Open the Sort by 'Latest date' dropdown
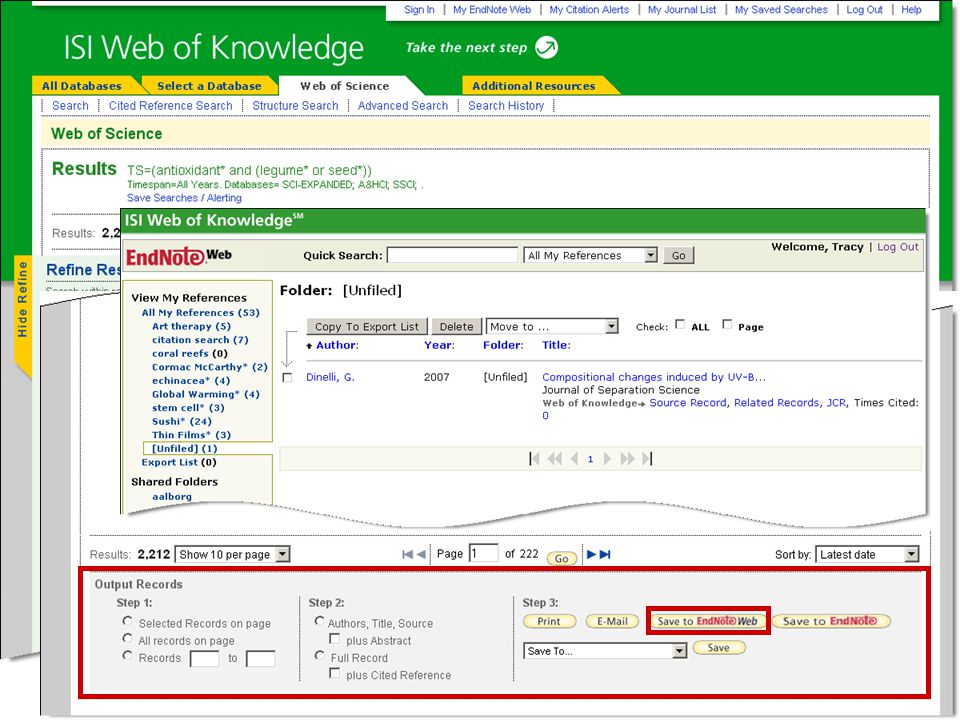Image resolution: width=960 pixels, height=720 pixels. coord(868,555)
